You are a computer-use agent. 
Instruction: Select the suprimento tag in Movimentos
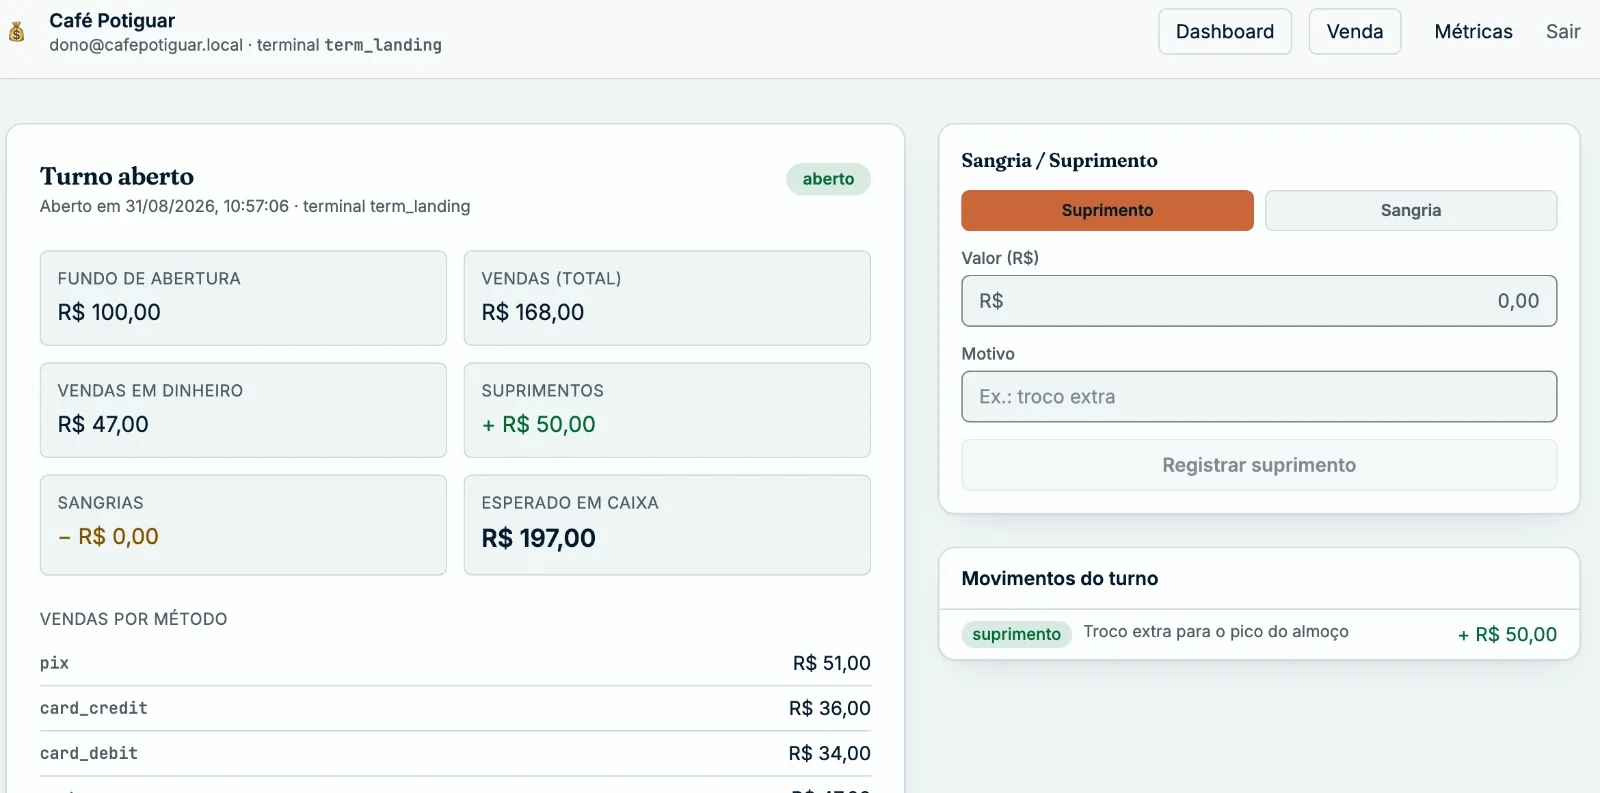[x=1016, y=634]
